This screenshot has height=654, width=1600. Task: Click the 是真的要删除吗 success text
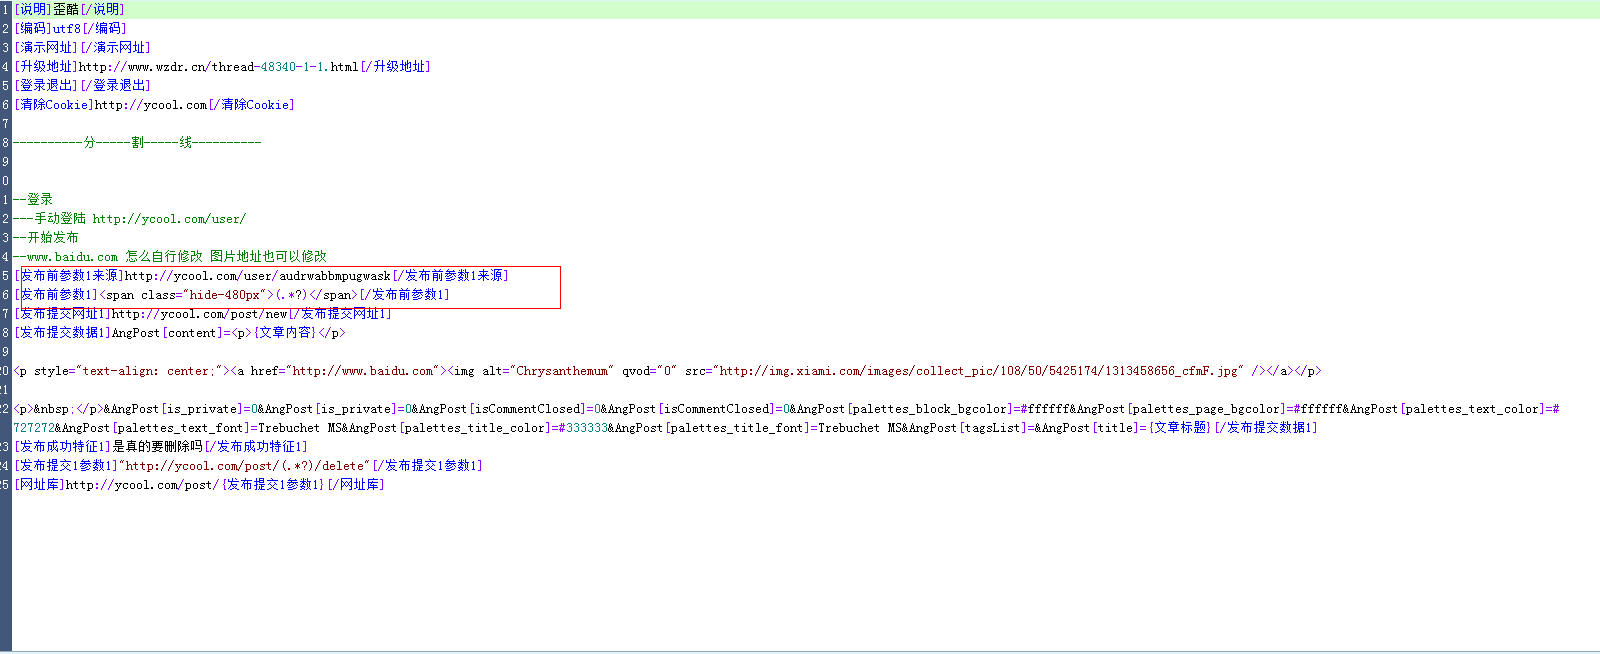click(x=157, y=447)
